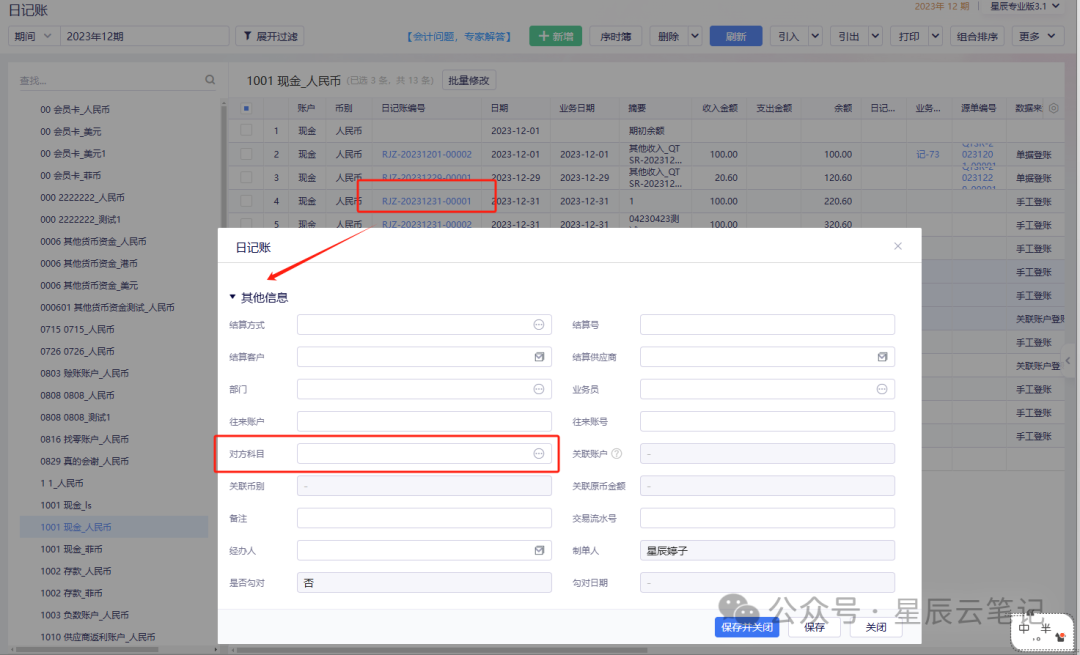Toggle the select-all checkbox in table header
The image size is (1080, 655).
point(246,108)
